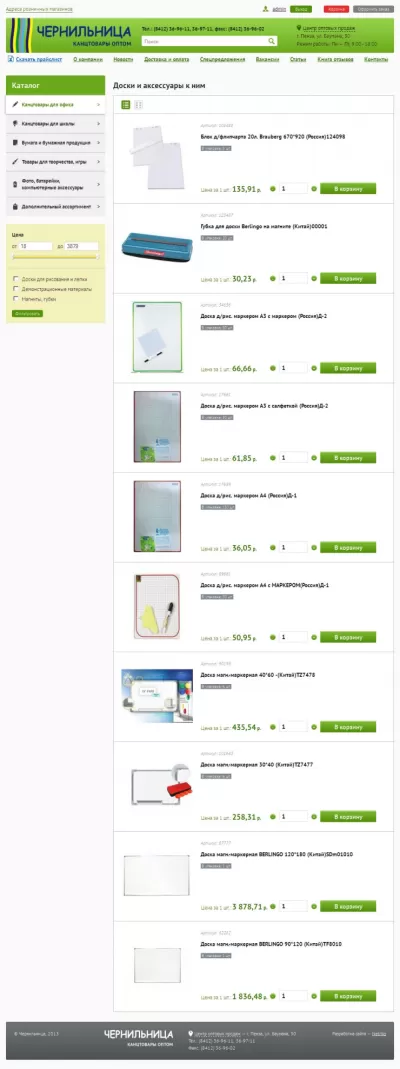400x1069 pixels.
Task: Check 'Доски для рисования и лепки' filter
Action: pyautogui.click(x=15, y=279)
